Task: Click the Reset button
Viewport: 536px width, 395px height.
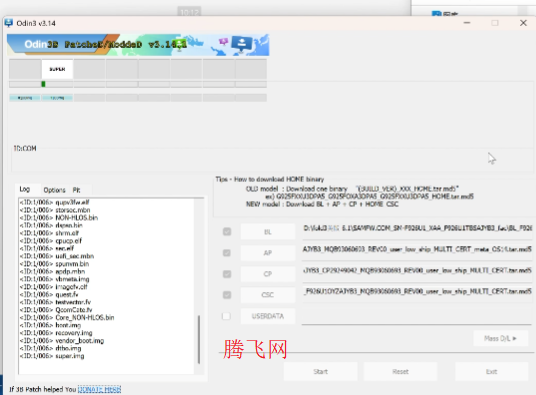Action: point(400,371)
